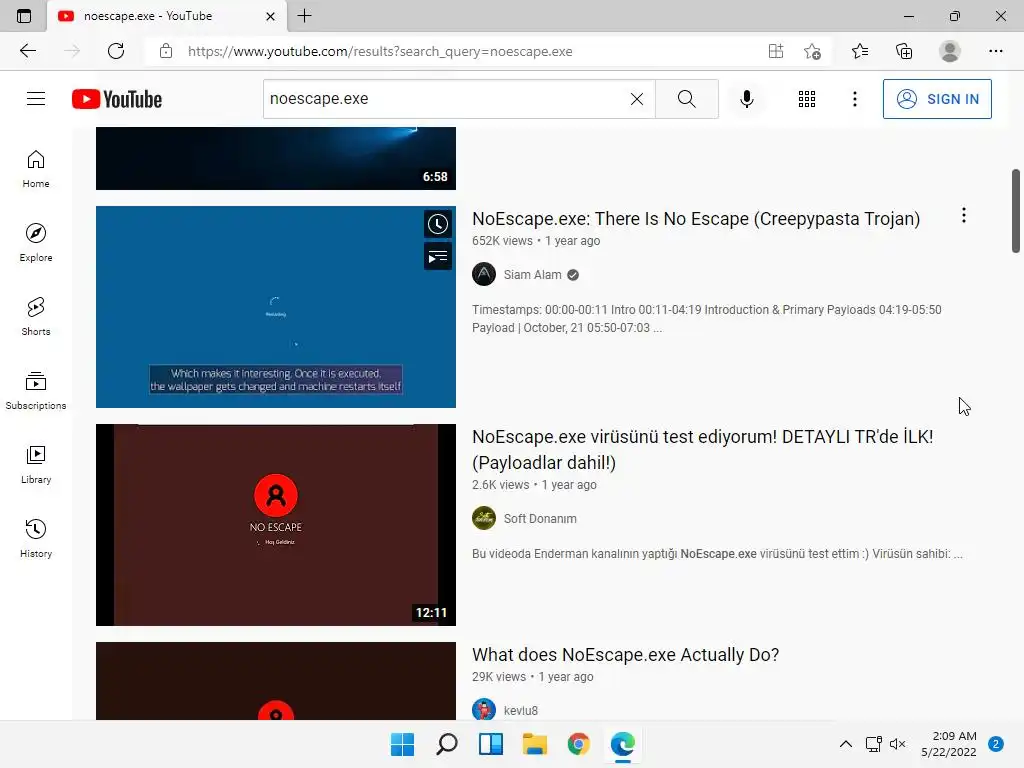The height and width of the screenshot is (768, 1024).
Task: Open Edge Settings and more menu
Action: pos(995,51)
